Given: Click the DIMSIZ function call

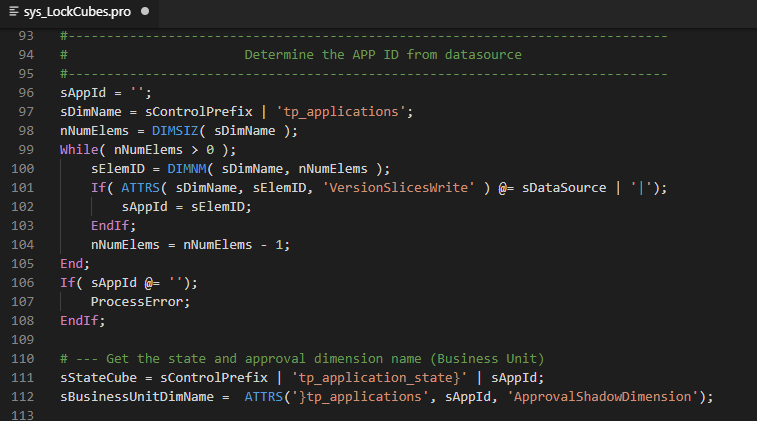Looking at the screenshot, I should click(175, 131).
